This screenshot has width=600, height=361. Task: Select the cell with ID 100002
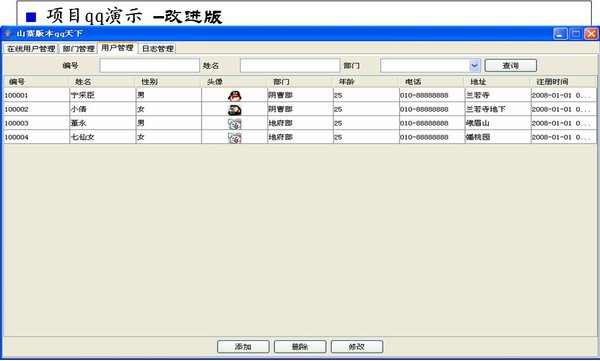pos(36,109)
